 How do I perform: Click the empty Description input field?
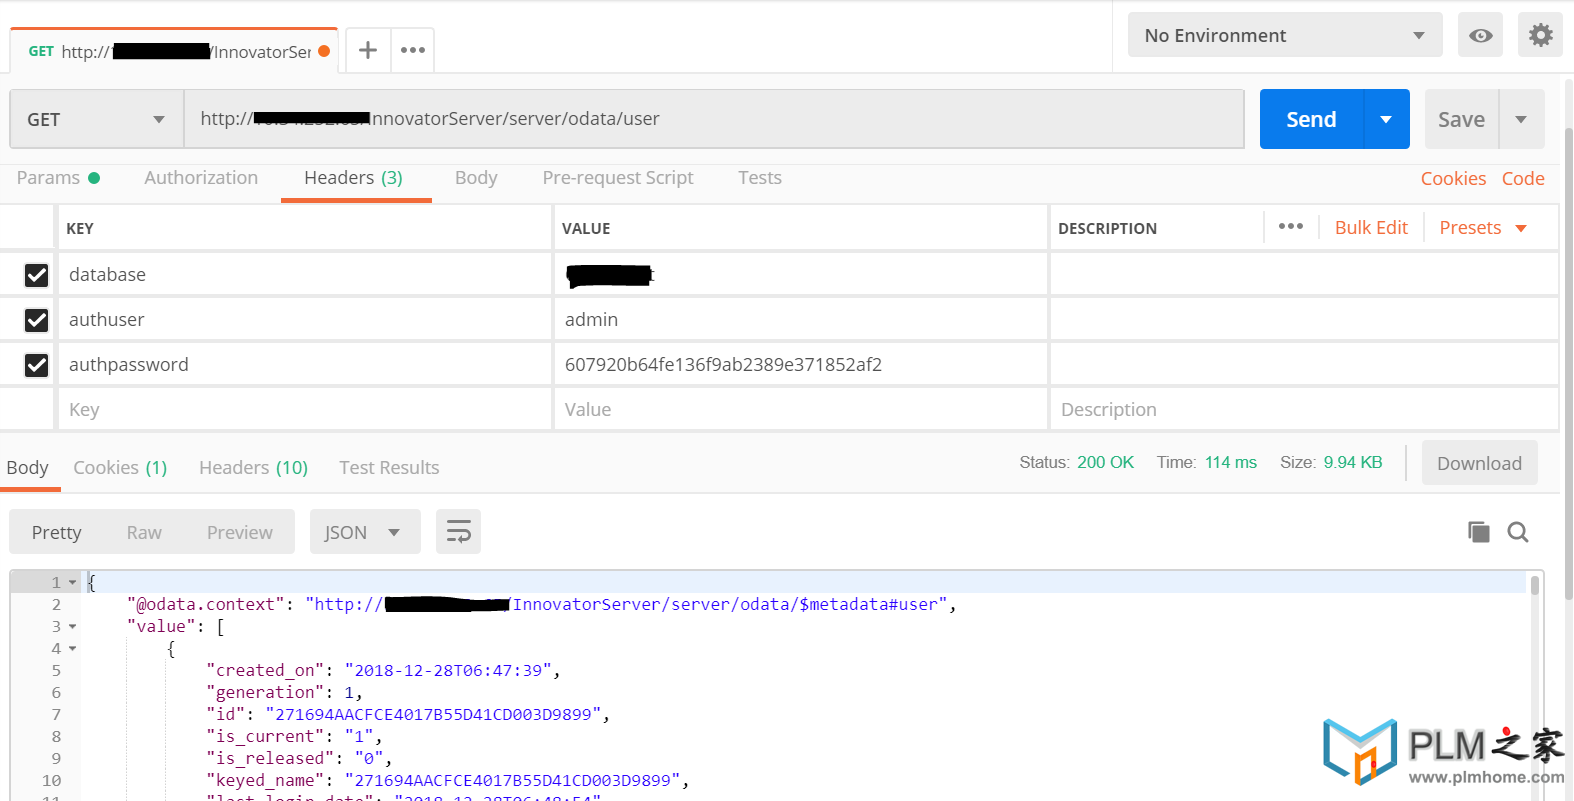click(x=1304, y=410)
